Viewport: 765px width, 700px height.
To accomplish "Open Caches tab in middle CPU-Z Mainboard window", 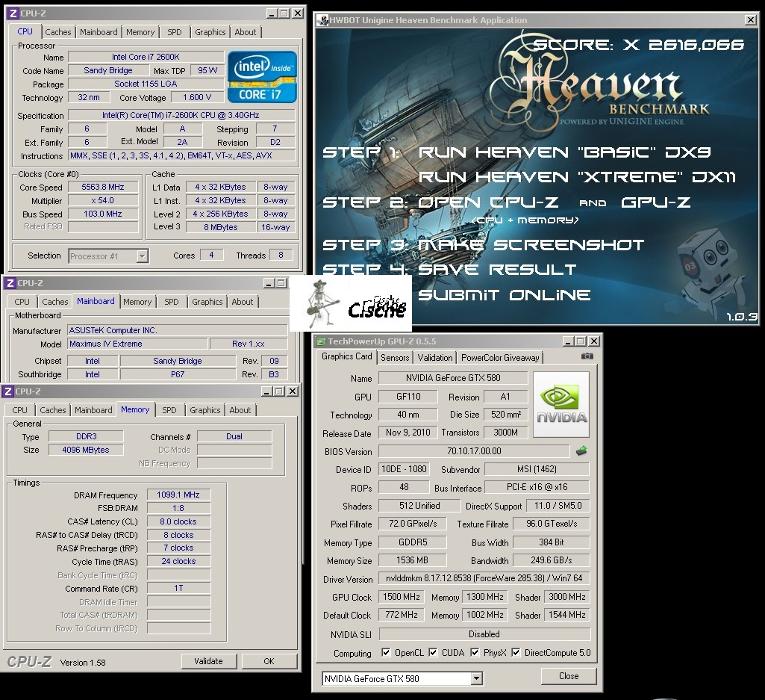I will coord(55,301).
